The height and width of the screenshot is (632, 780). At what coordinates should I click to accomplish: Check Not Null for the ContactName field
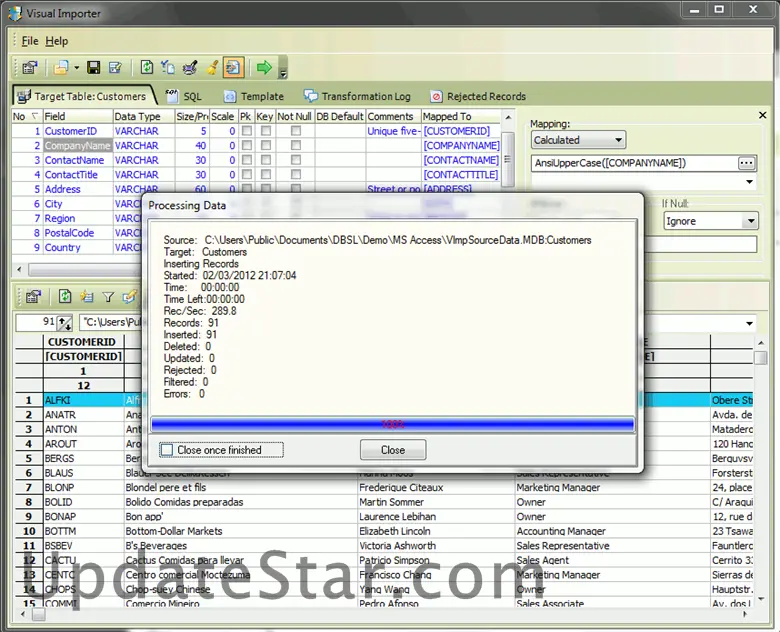(295, 160)
